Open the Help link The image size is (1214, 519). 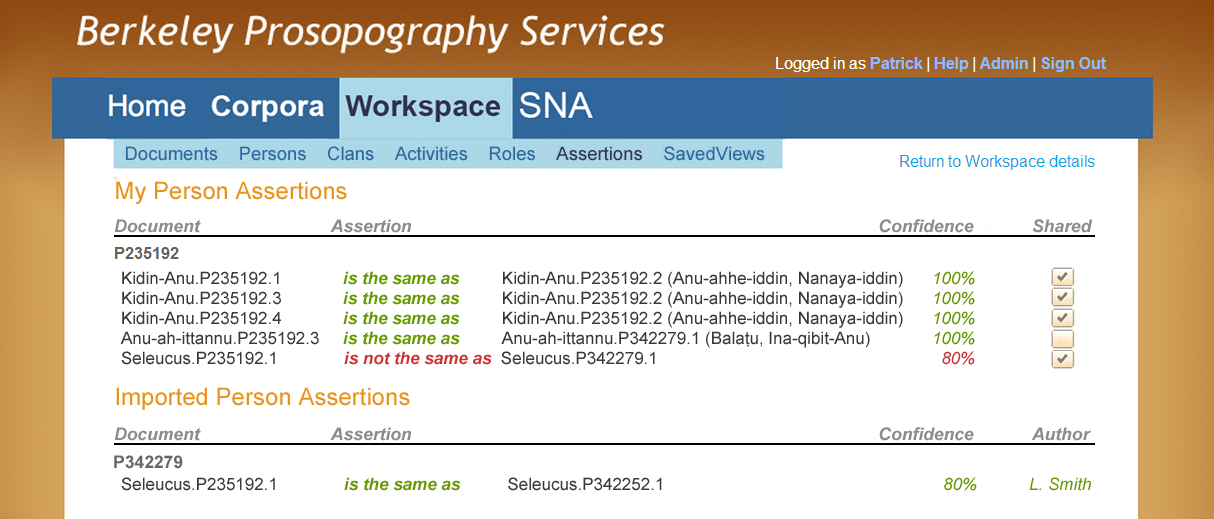[951, 63]
